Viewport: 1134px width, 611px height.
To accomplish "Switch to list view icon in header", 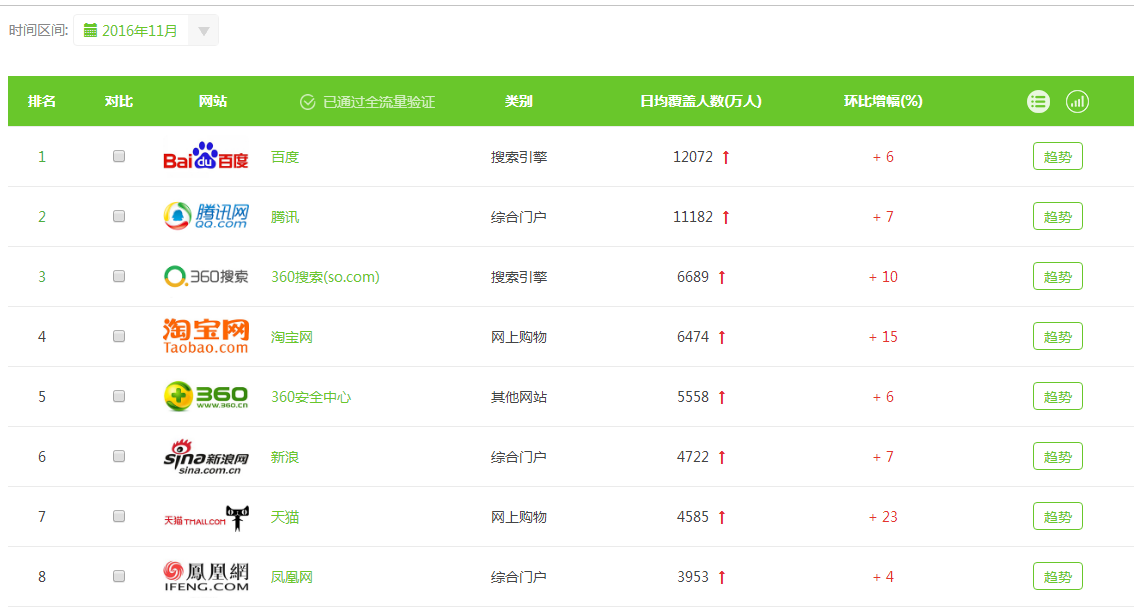I will 1038,102.
